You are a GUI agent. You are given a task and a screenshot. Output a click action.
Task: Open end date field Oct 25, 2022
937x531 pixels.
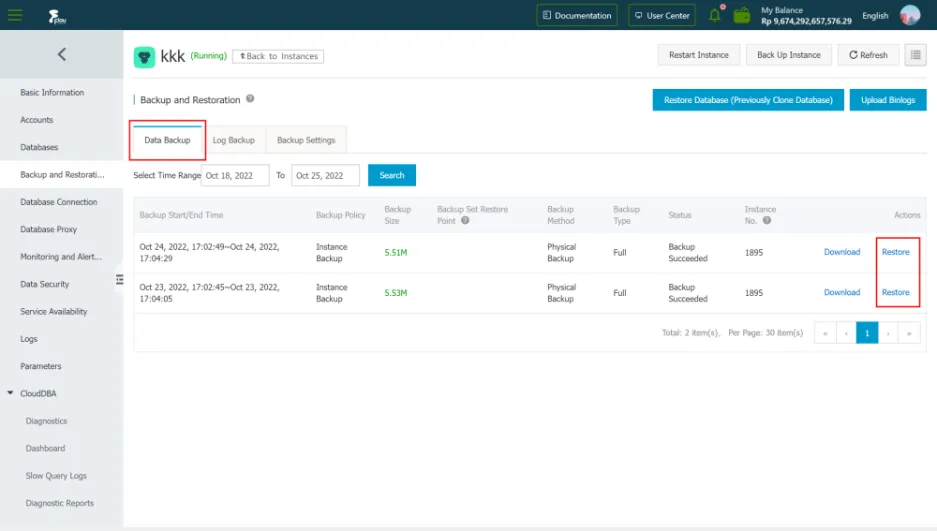pyautogui.click(x=326, y=175)
